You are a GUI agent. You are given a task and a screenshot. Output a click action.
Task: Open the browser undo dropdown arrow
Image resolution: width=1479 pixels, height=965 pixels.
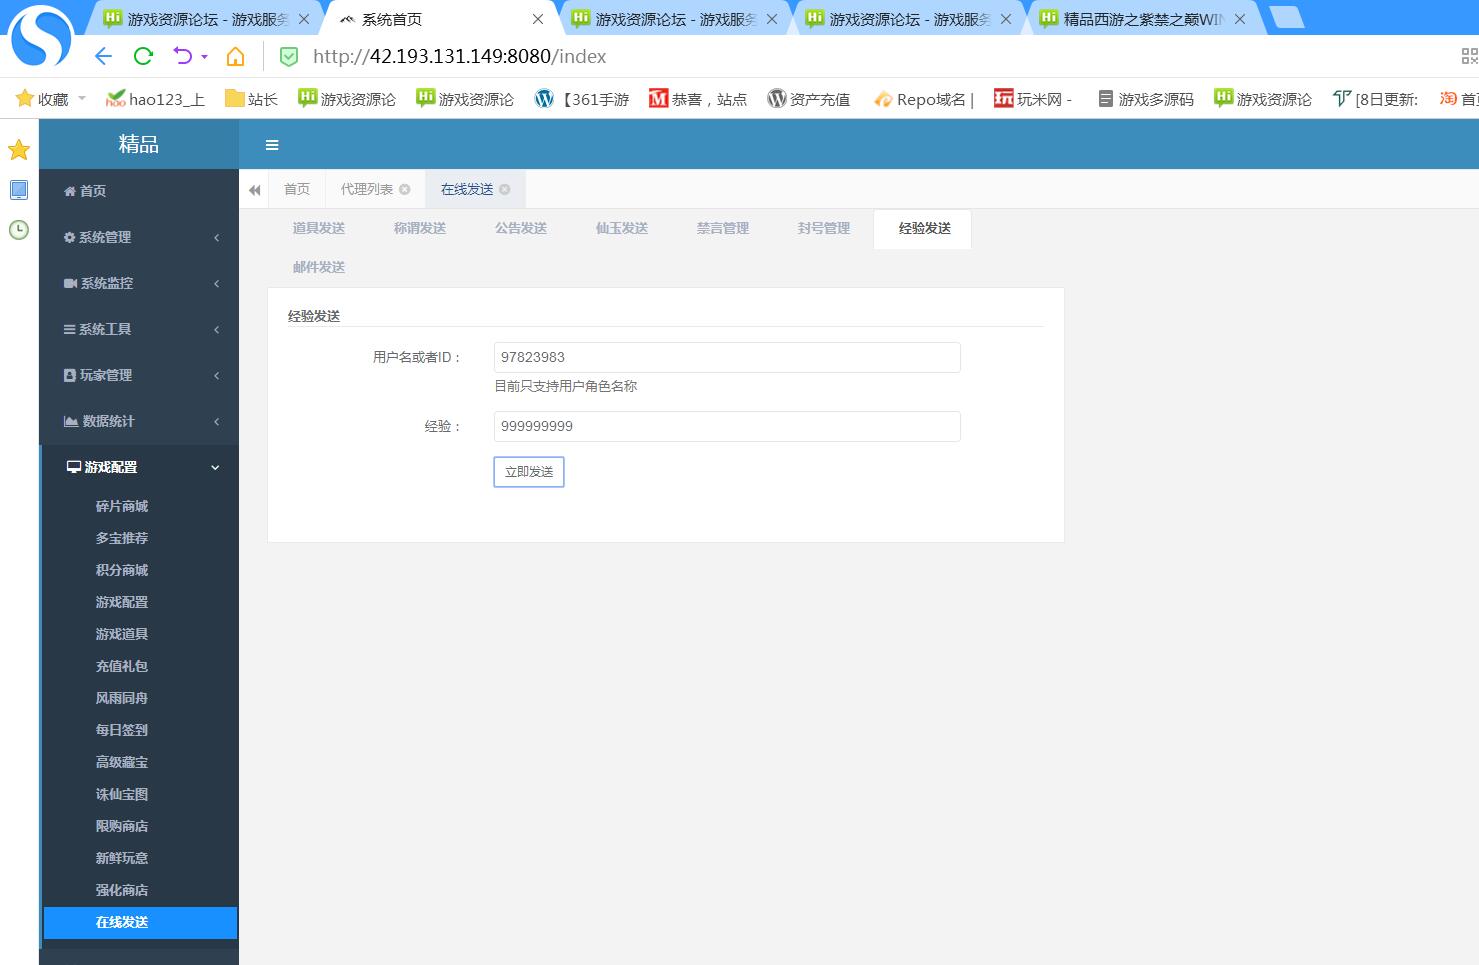tap(204, 57)
